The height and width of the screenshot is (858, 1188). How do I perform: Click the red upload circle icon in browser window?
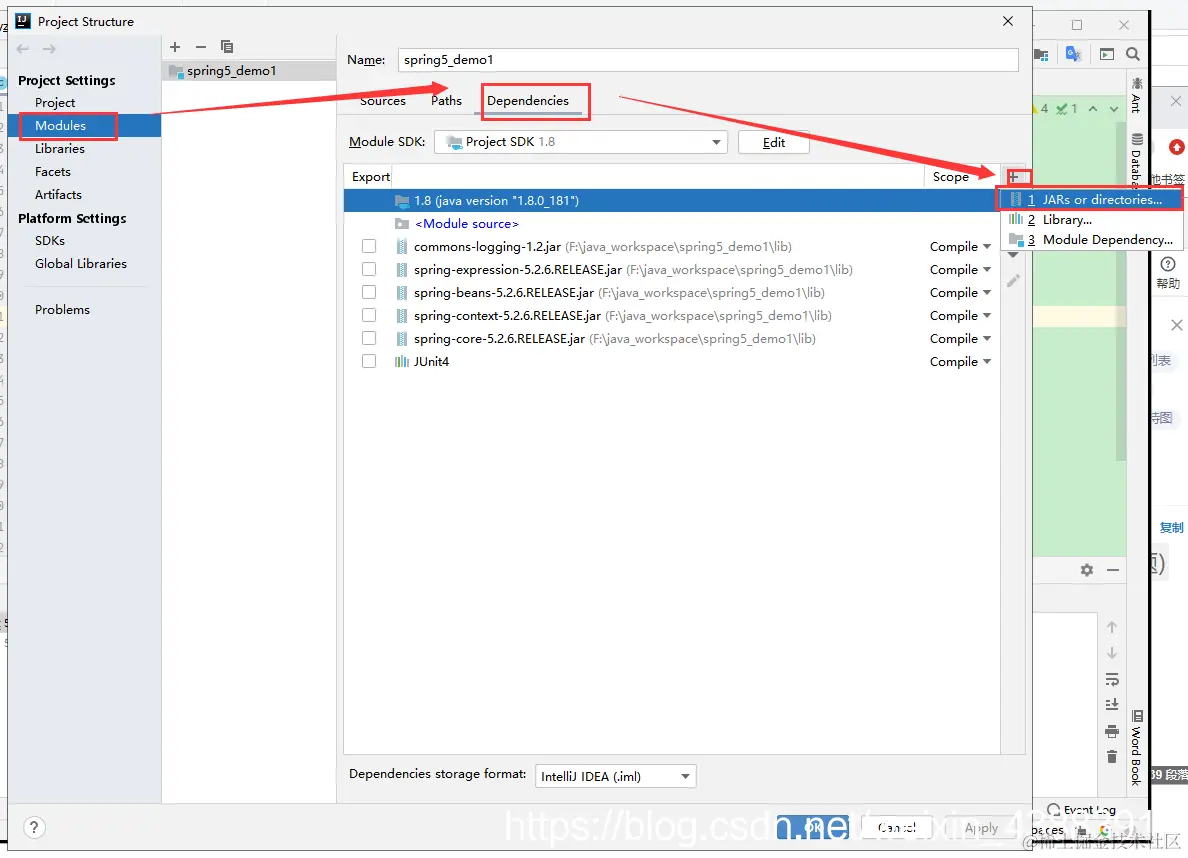coord(1176,147)
